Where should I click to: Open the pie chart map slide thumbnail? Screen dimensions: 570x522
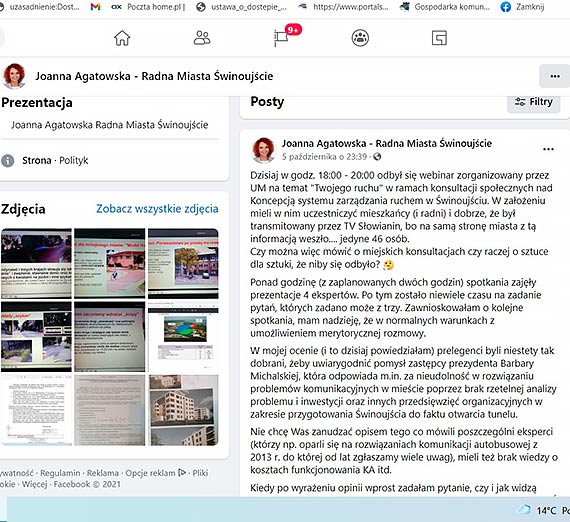coord(183,337)
